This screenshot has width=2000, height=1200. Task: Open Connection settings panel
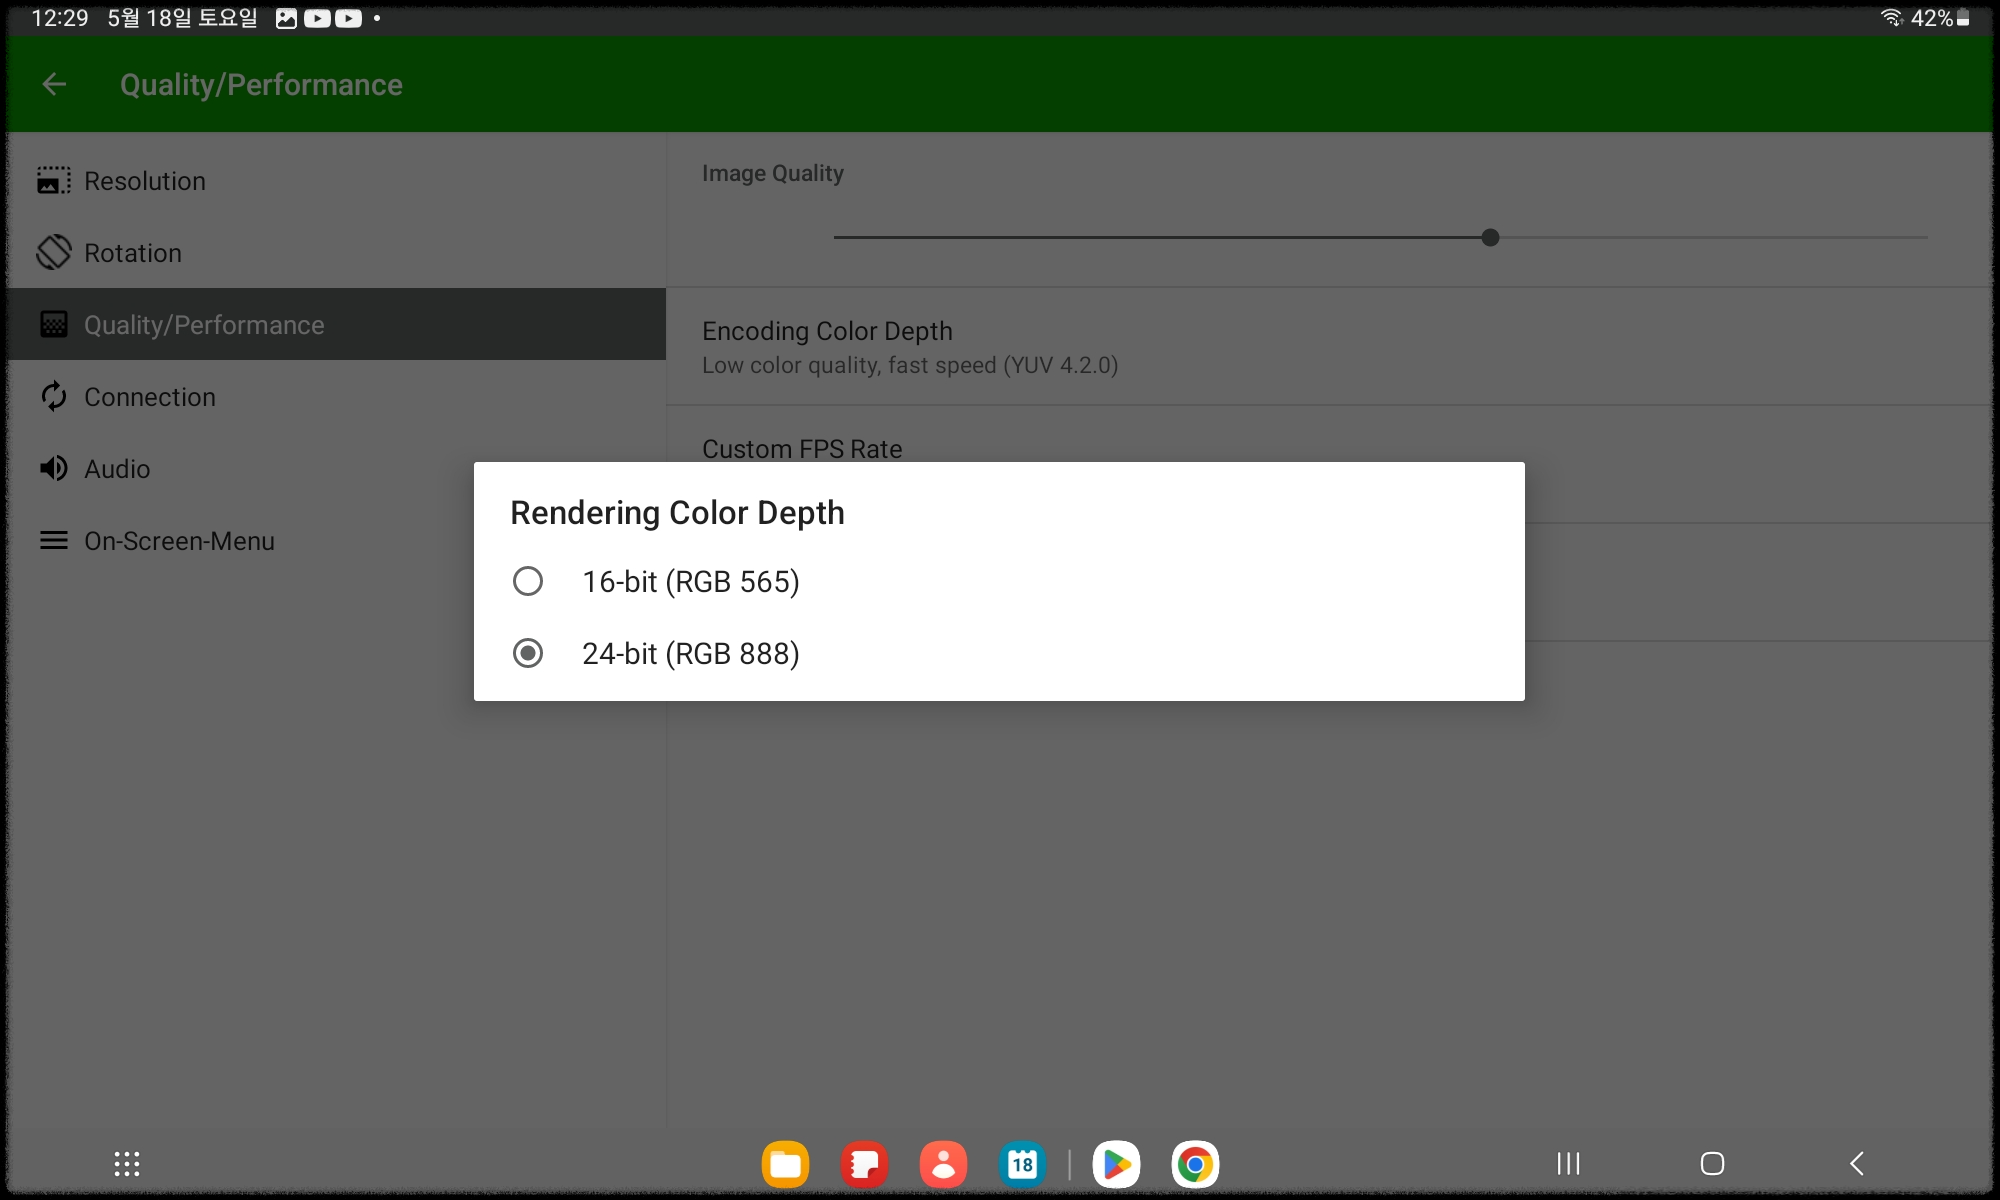click(x=149, y=396)
